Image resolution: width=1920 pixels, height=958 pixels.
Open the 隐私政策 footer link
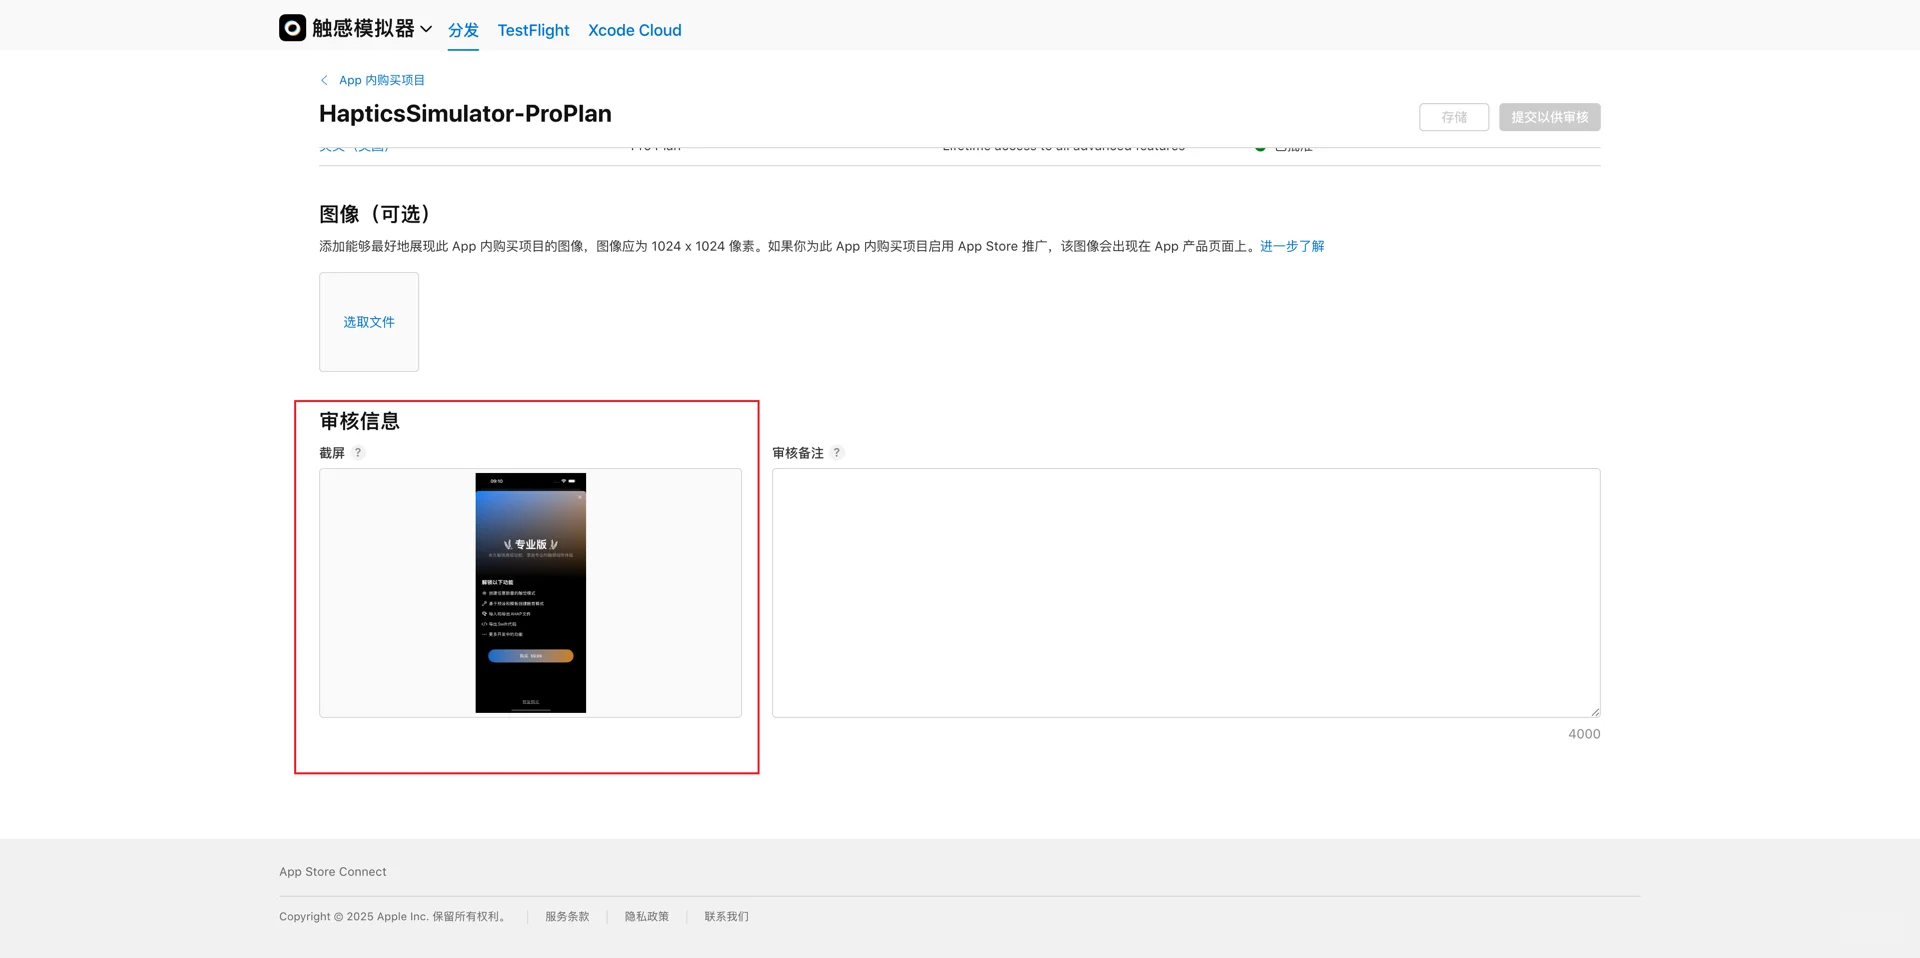646,916
